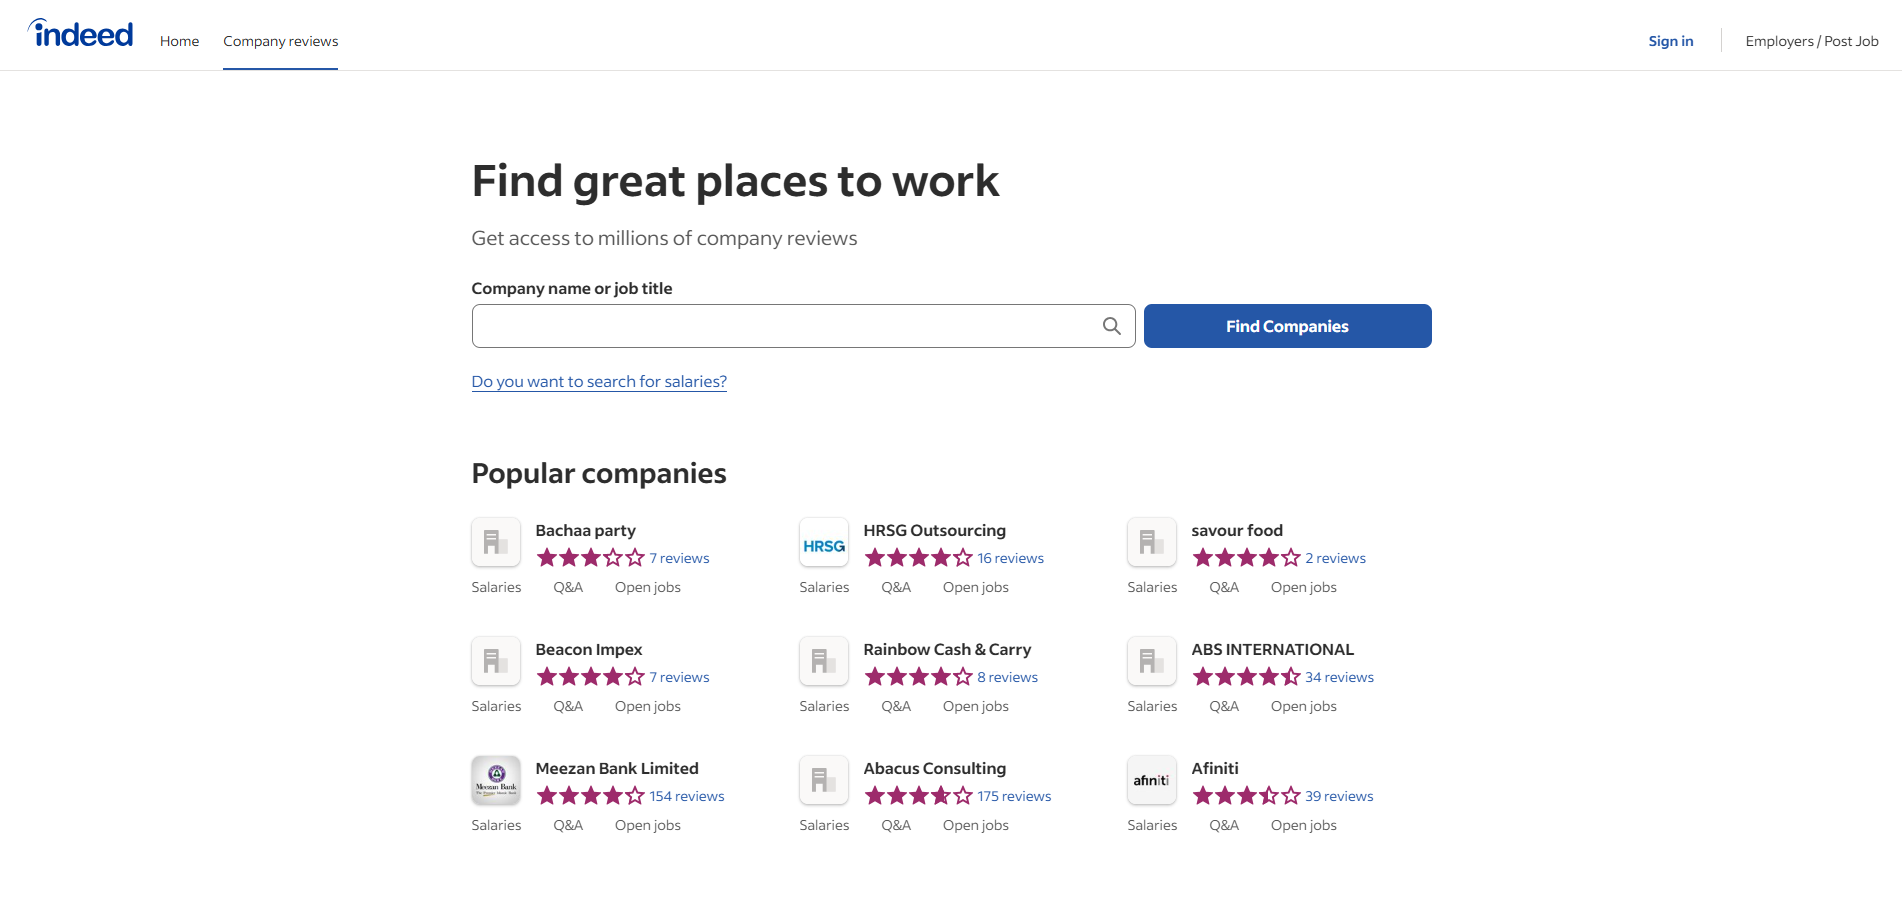Open Meezan Bank Limited logo

point(496,780)
